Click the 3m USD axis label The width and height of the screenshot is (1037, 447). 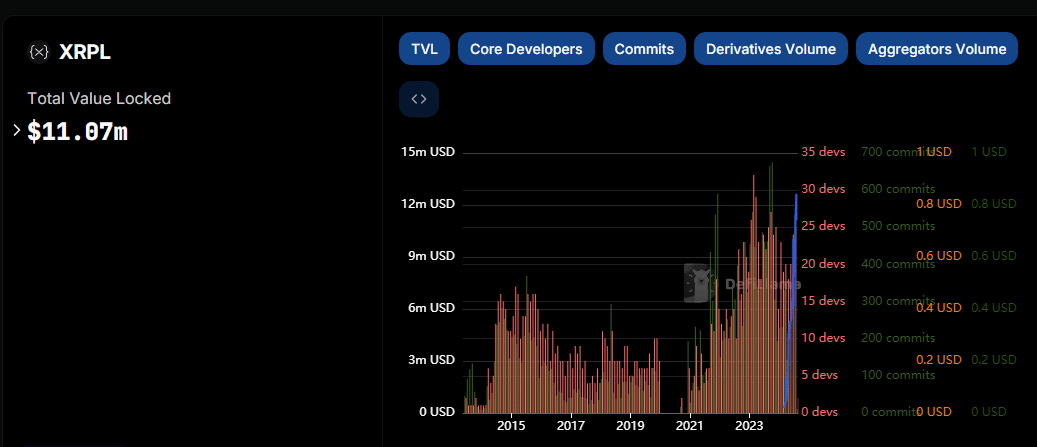click(431, 360)
